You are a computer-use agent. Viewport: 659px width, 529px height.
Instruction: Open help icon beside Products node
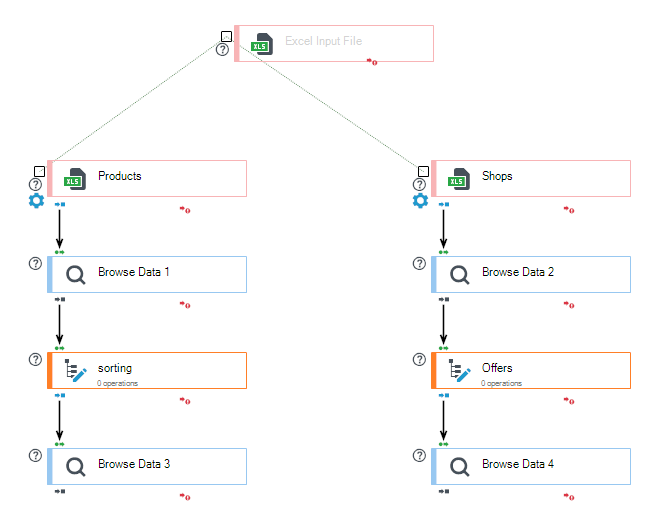pyautogui.click(x=35, y=184)
